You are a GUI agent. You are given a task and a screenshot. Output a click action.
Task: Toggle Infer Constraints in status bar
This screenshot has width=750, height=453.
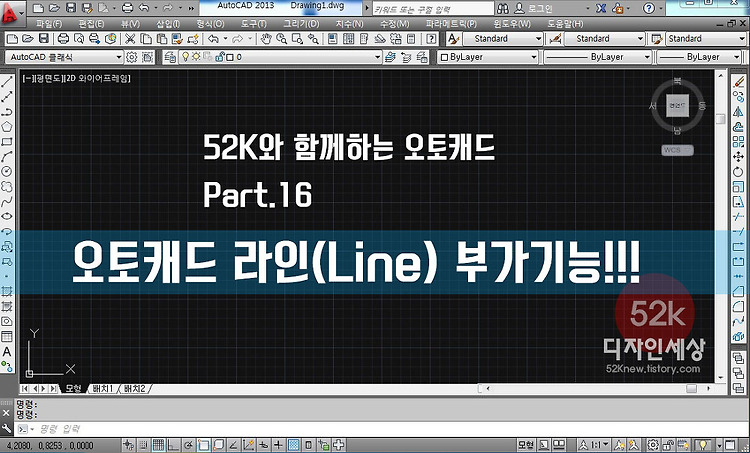(128, 445)
